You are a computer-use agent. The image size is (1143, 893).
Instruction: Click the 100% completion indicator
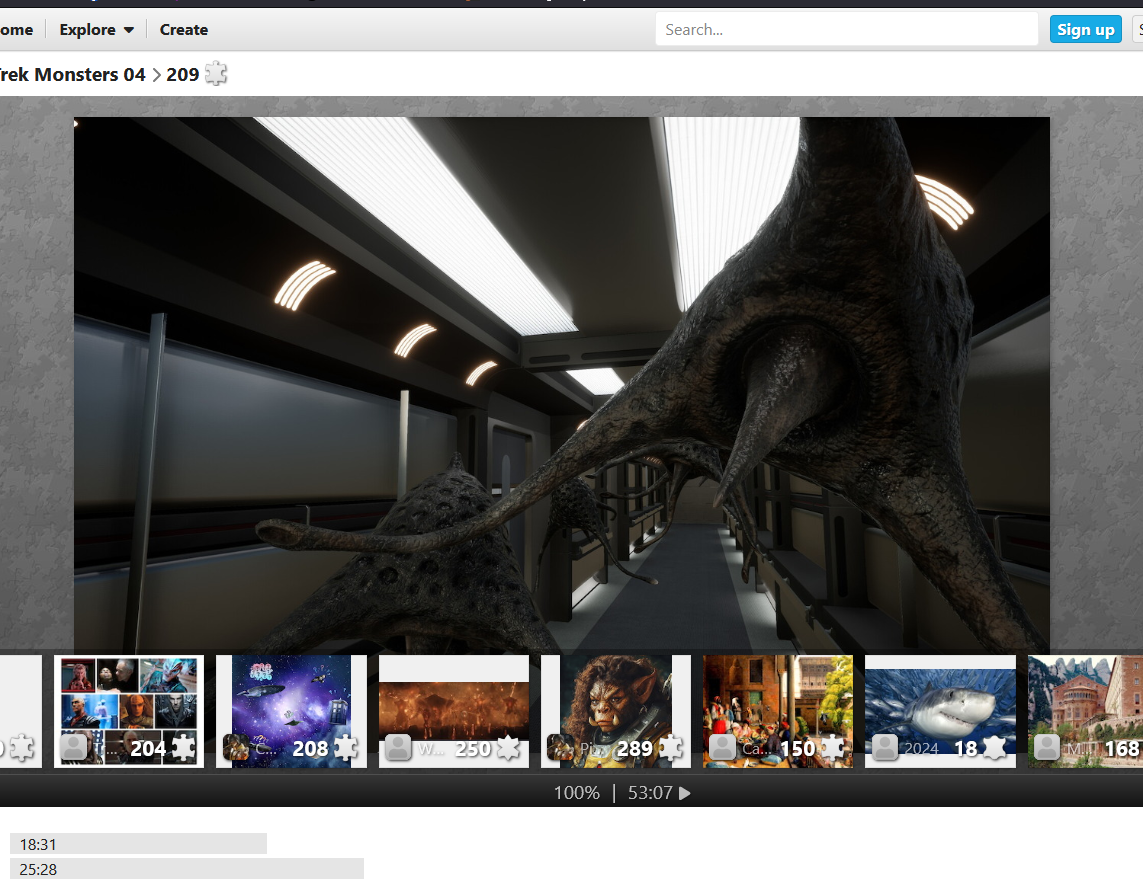click(577, 792)
